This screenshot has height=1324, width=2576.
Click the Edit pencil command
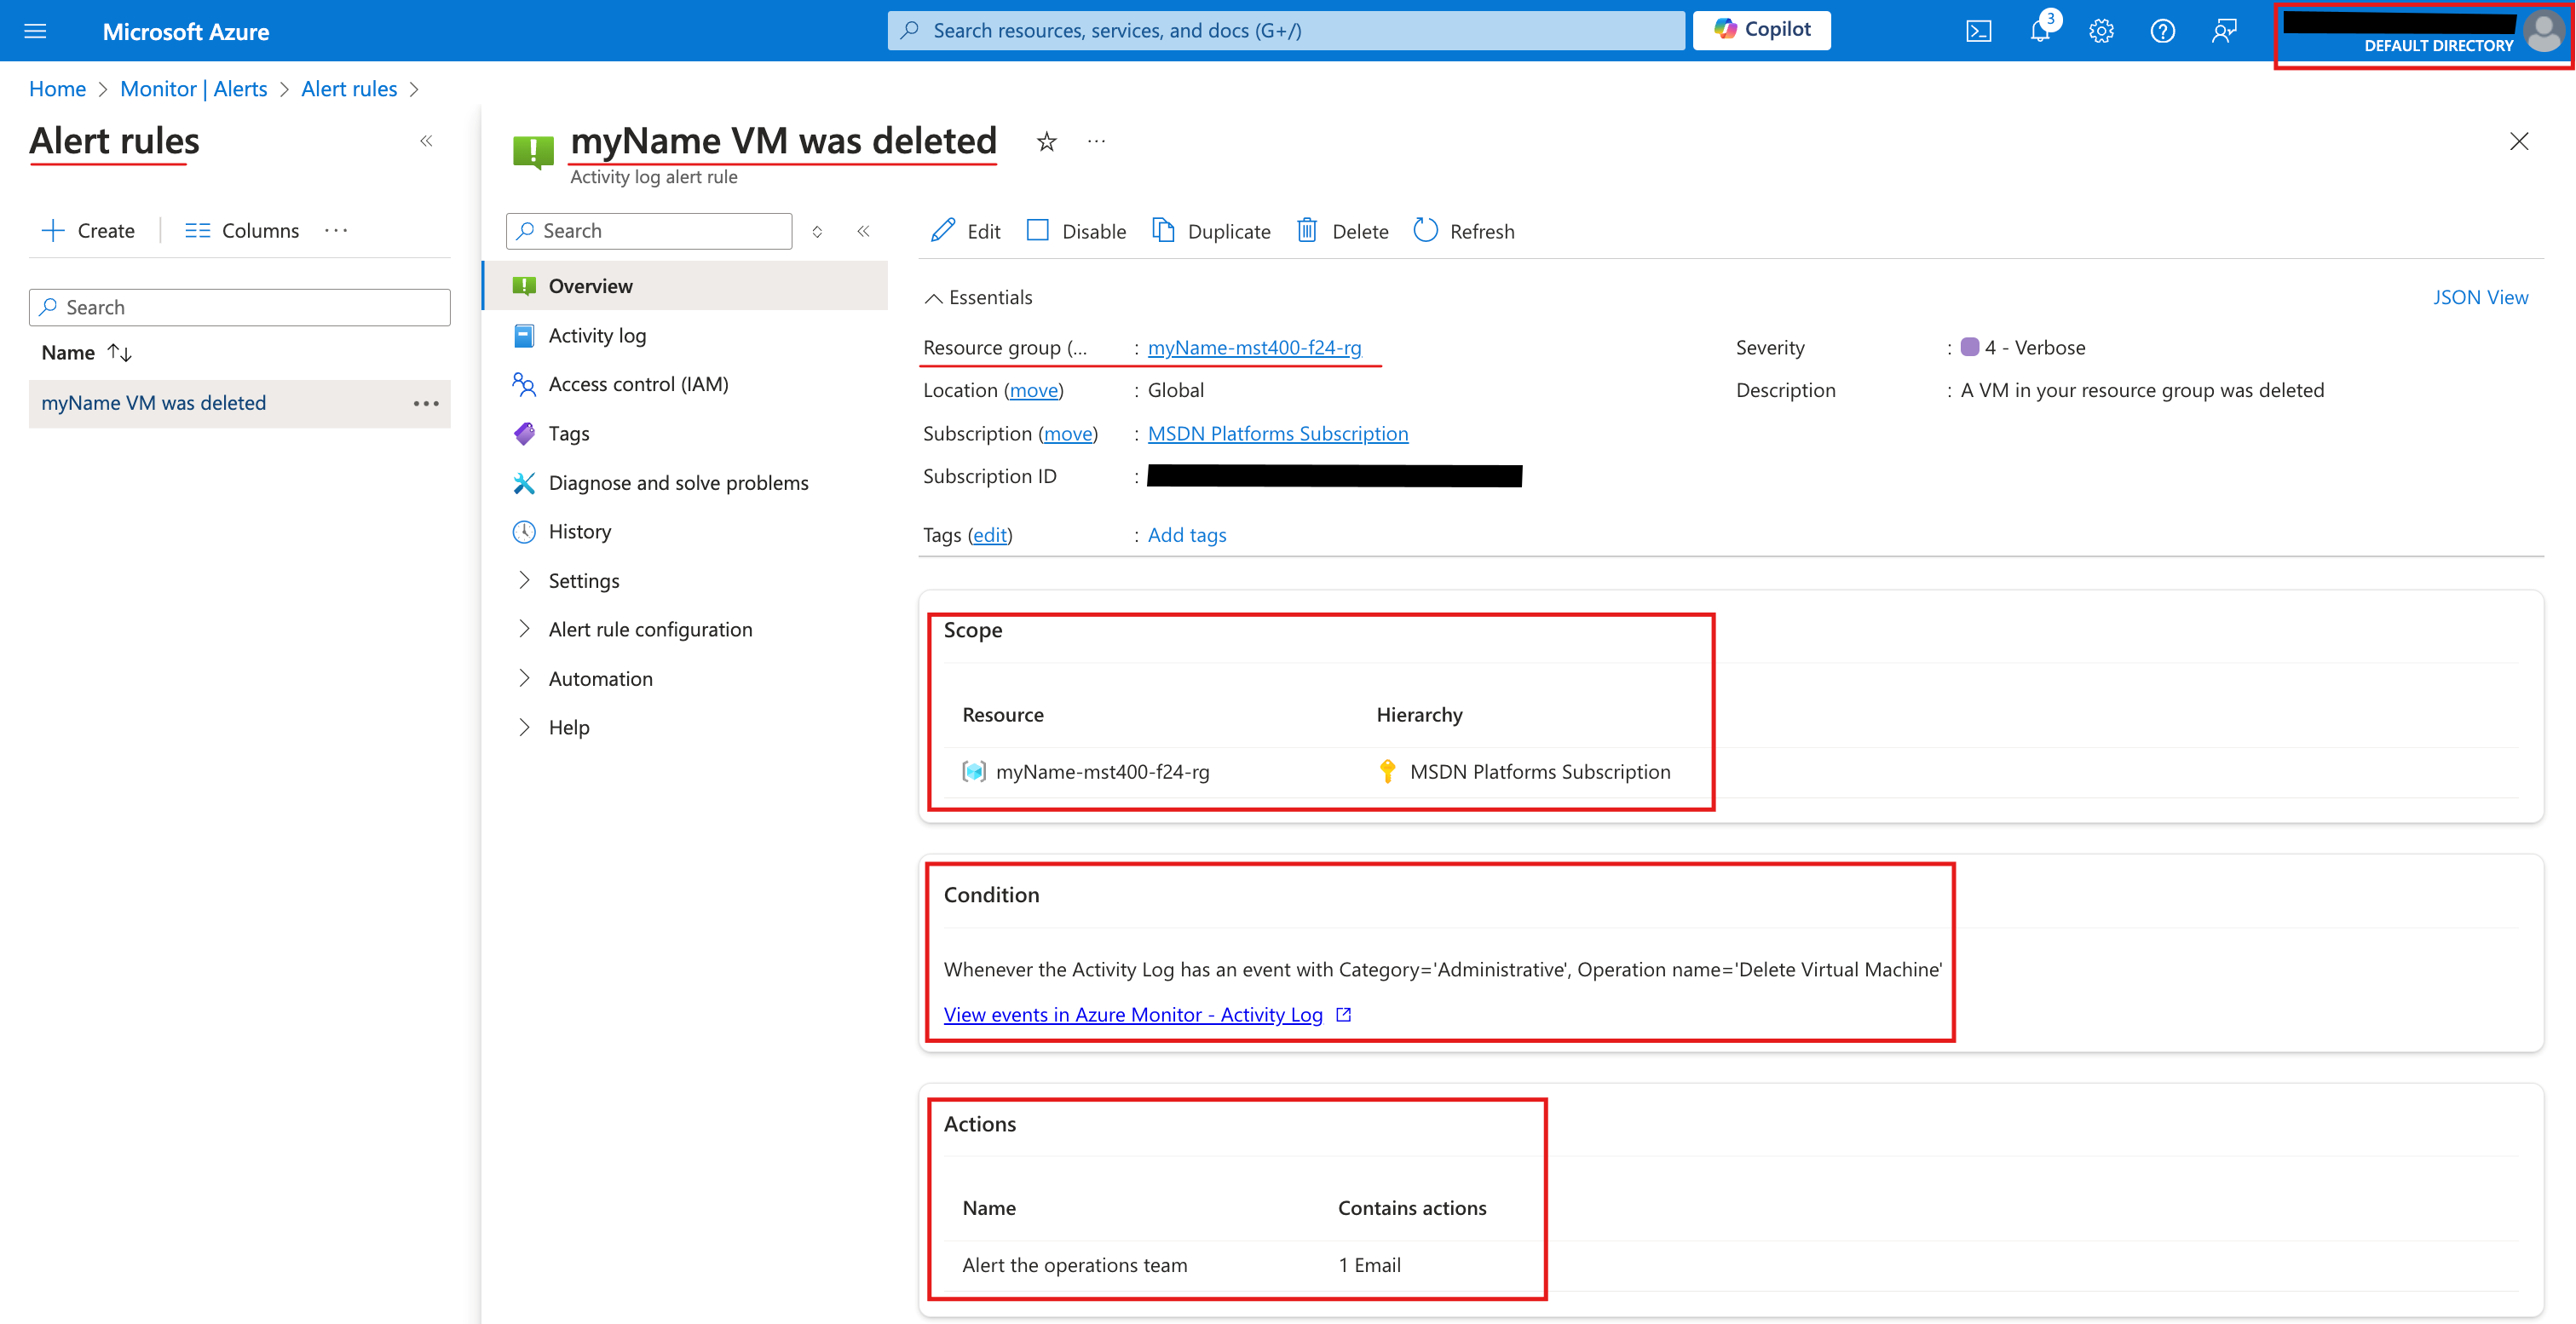click(965, 231)
